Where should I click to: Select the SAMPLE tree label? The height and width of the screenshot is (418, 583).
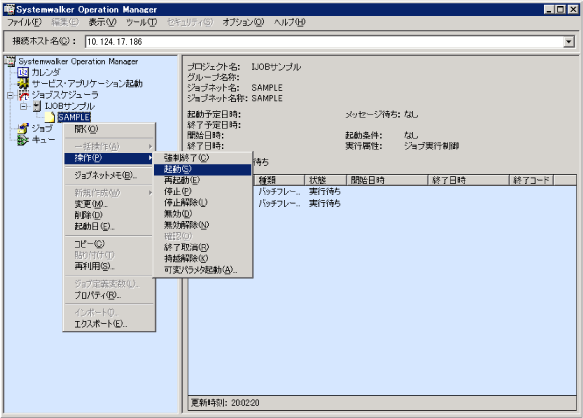(74, 118)
